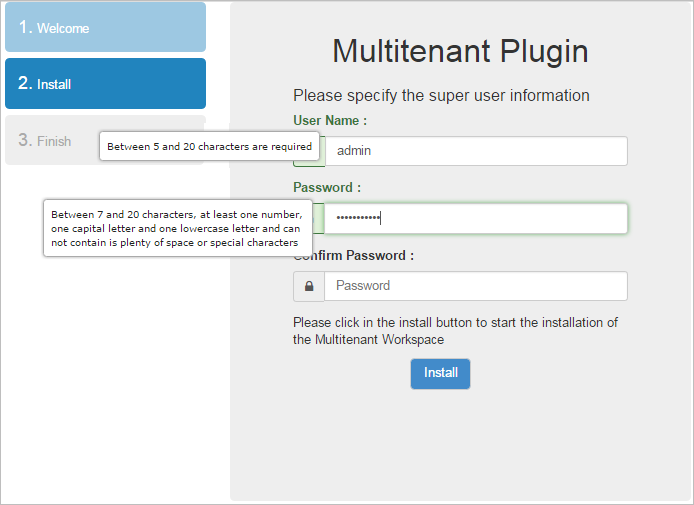Click the green Password label
The image size is (694, 505).
pos(327,187)
